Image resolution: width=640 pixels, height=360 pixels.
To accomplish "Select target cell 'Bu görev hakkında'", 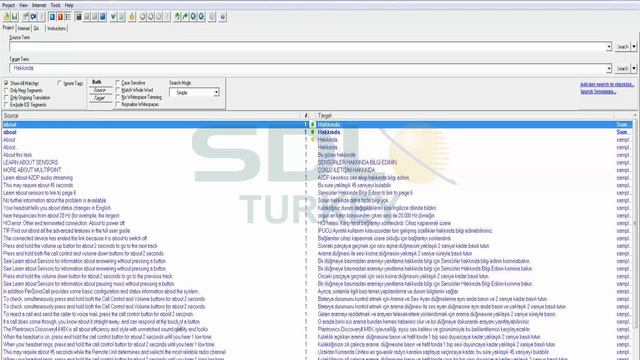I will pos(337,155).
